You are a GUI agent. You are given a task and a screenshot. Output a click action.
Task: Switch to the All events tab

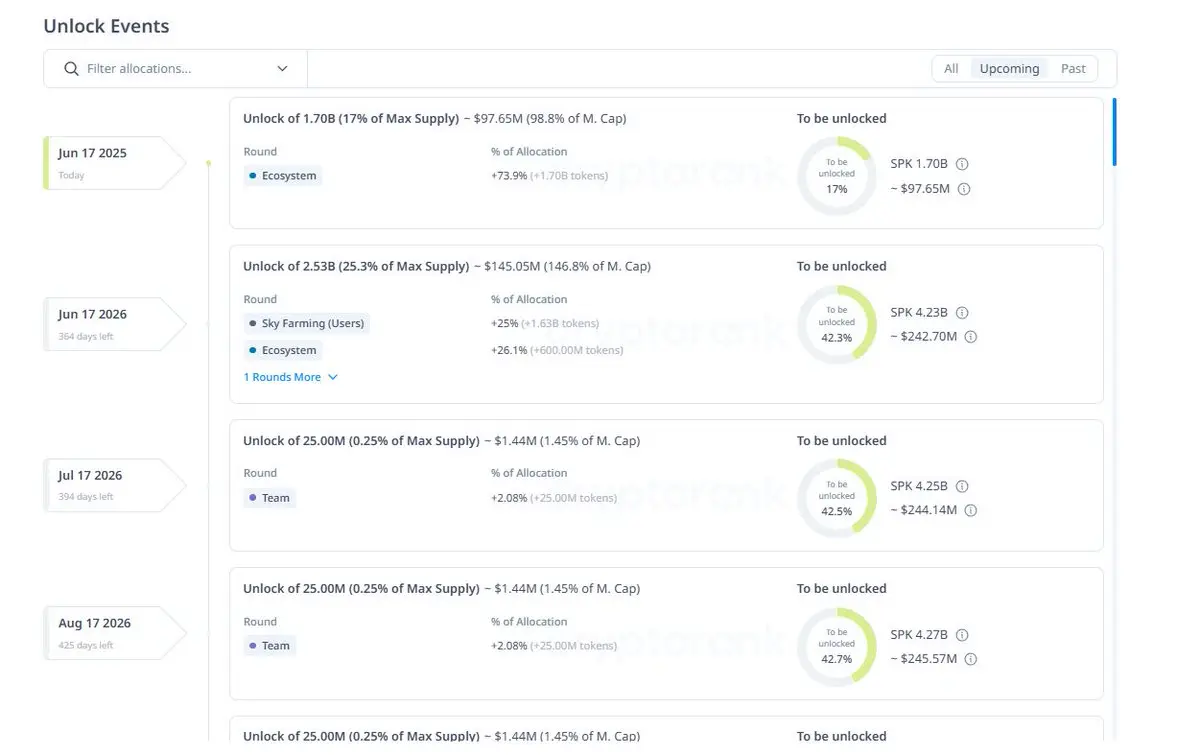(x=951, y=69)
